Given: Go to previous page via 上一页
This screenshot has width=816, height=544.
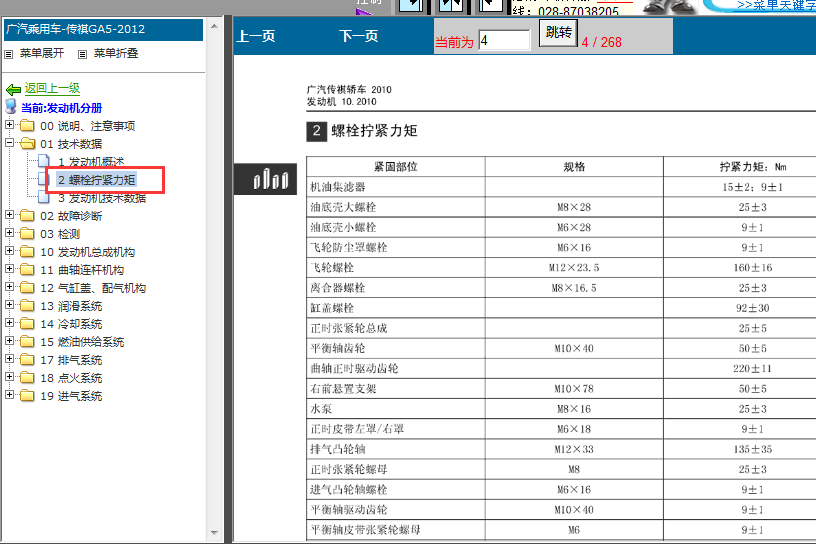Looking at the screenshot, I should [x=256, y=36].
